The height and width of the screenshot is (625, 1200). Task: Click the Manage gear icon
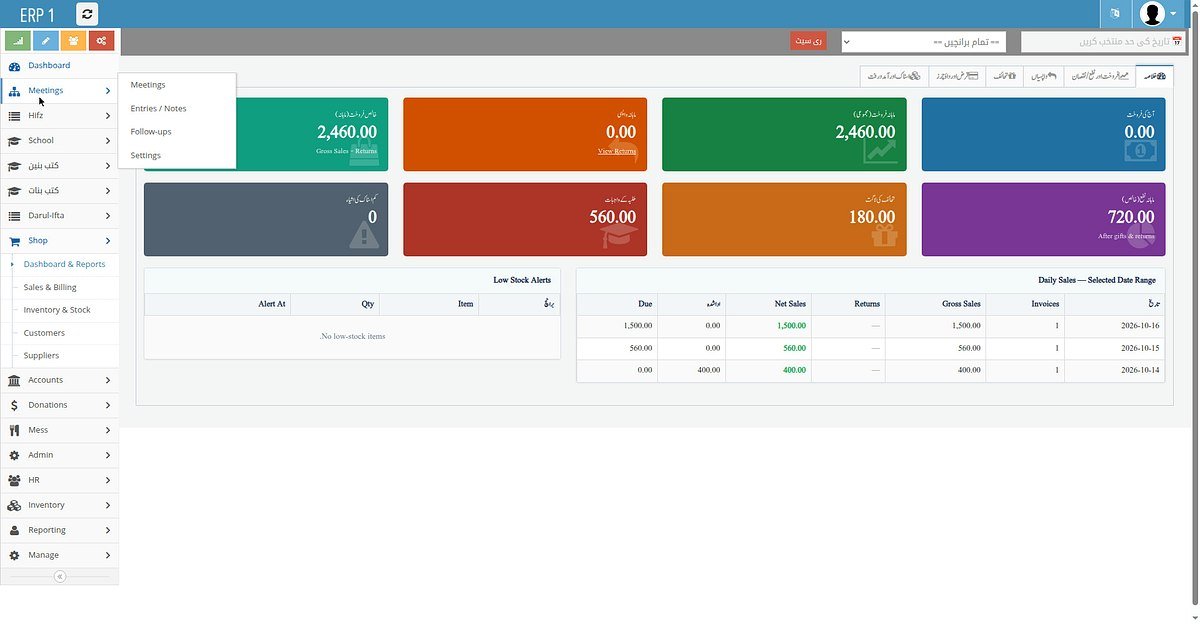(14, 555)
